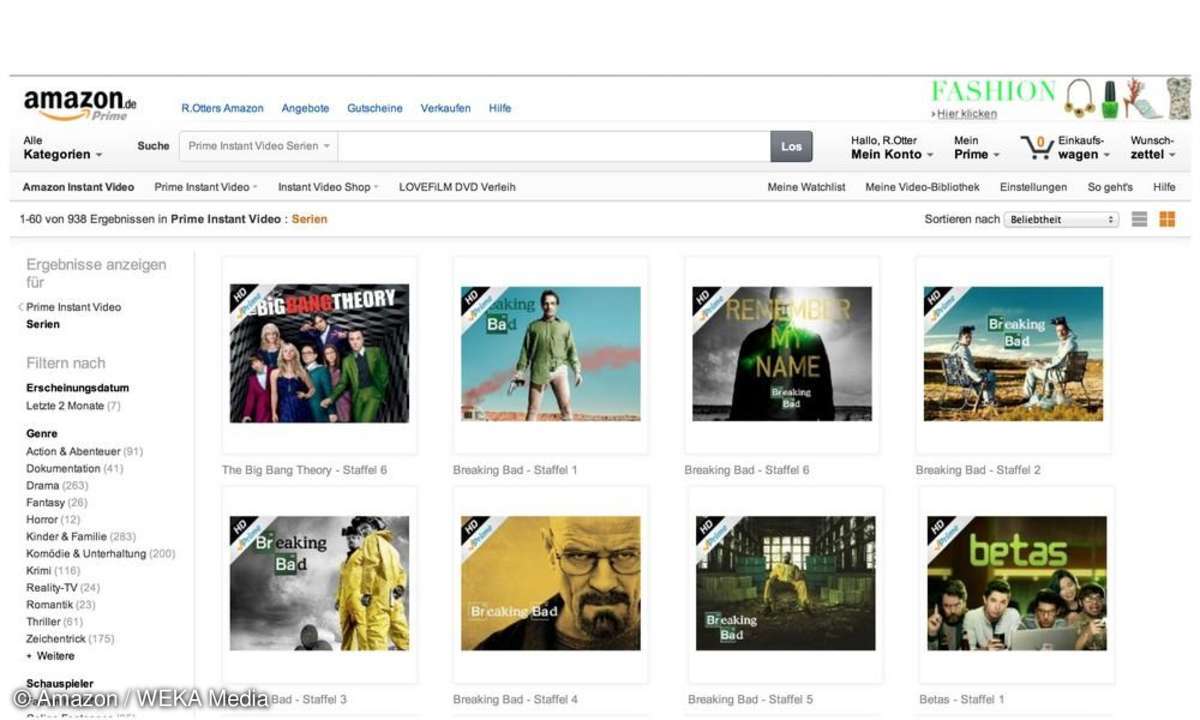Click Hilfe next to Verkaufen
This screenshot has width=1200, height=720.
500,108
